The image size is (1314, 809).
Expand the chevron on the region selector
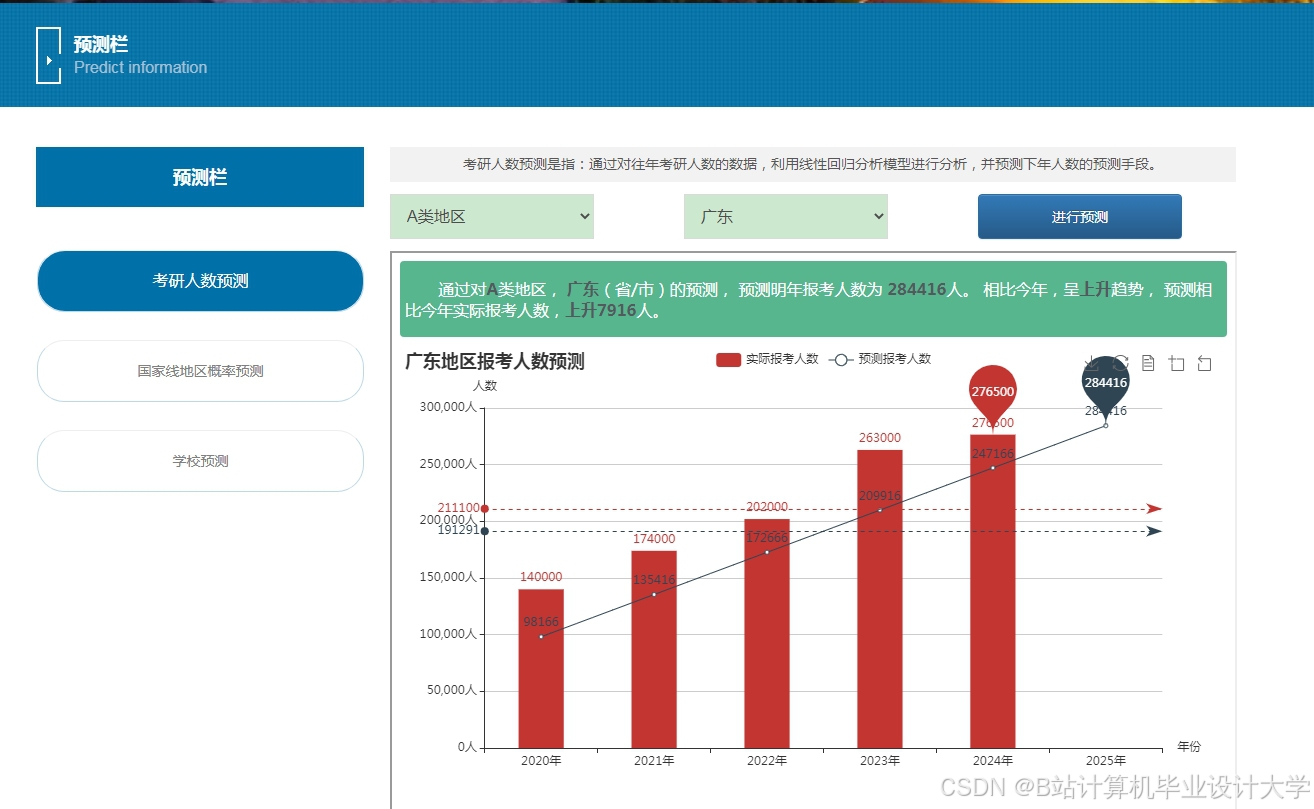[x=583, y=216]
